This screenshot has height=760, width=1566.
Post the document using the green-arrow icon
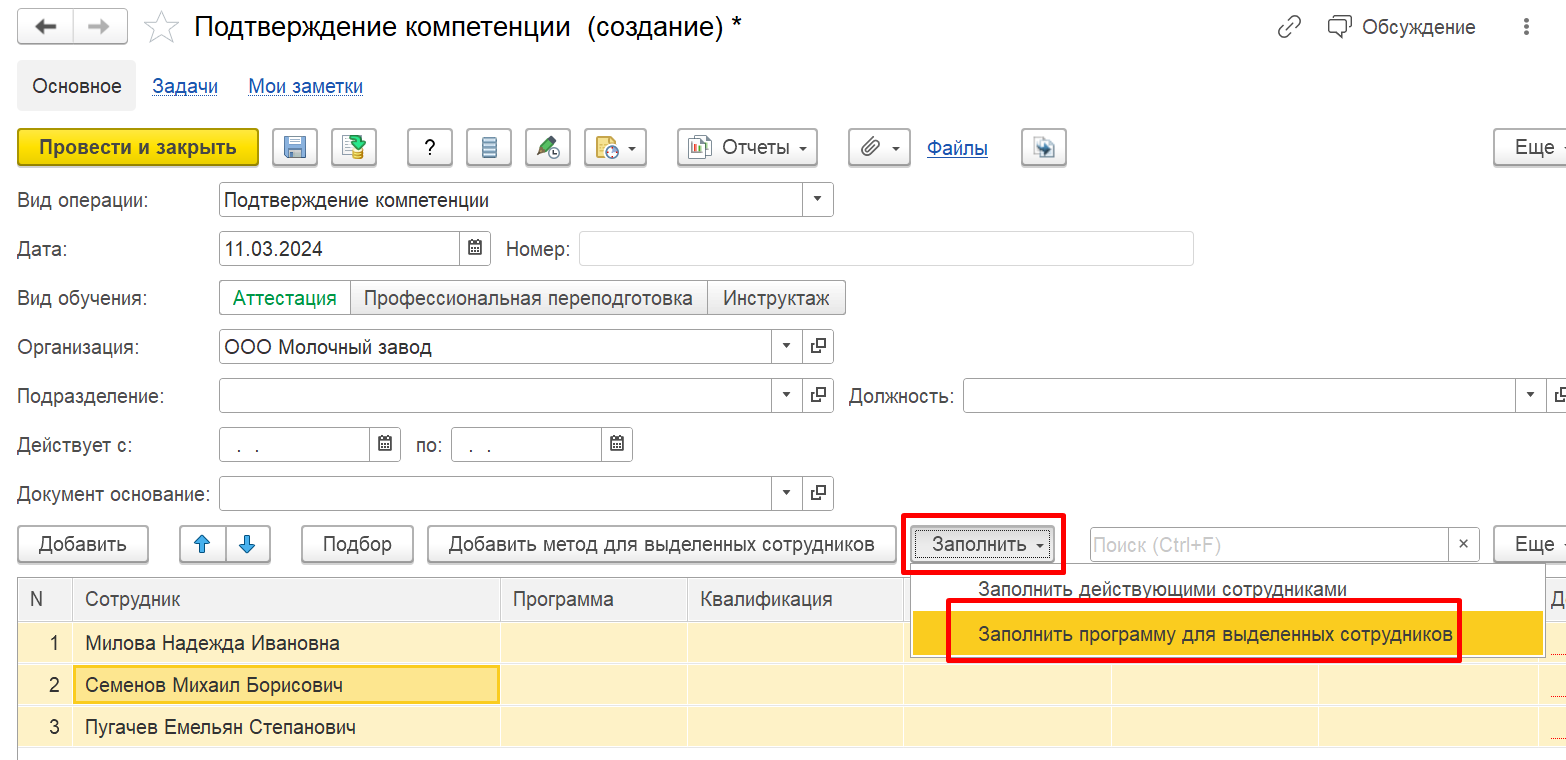354,148
